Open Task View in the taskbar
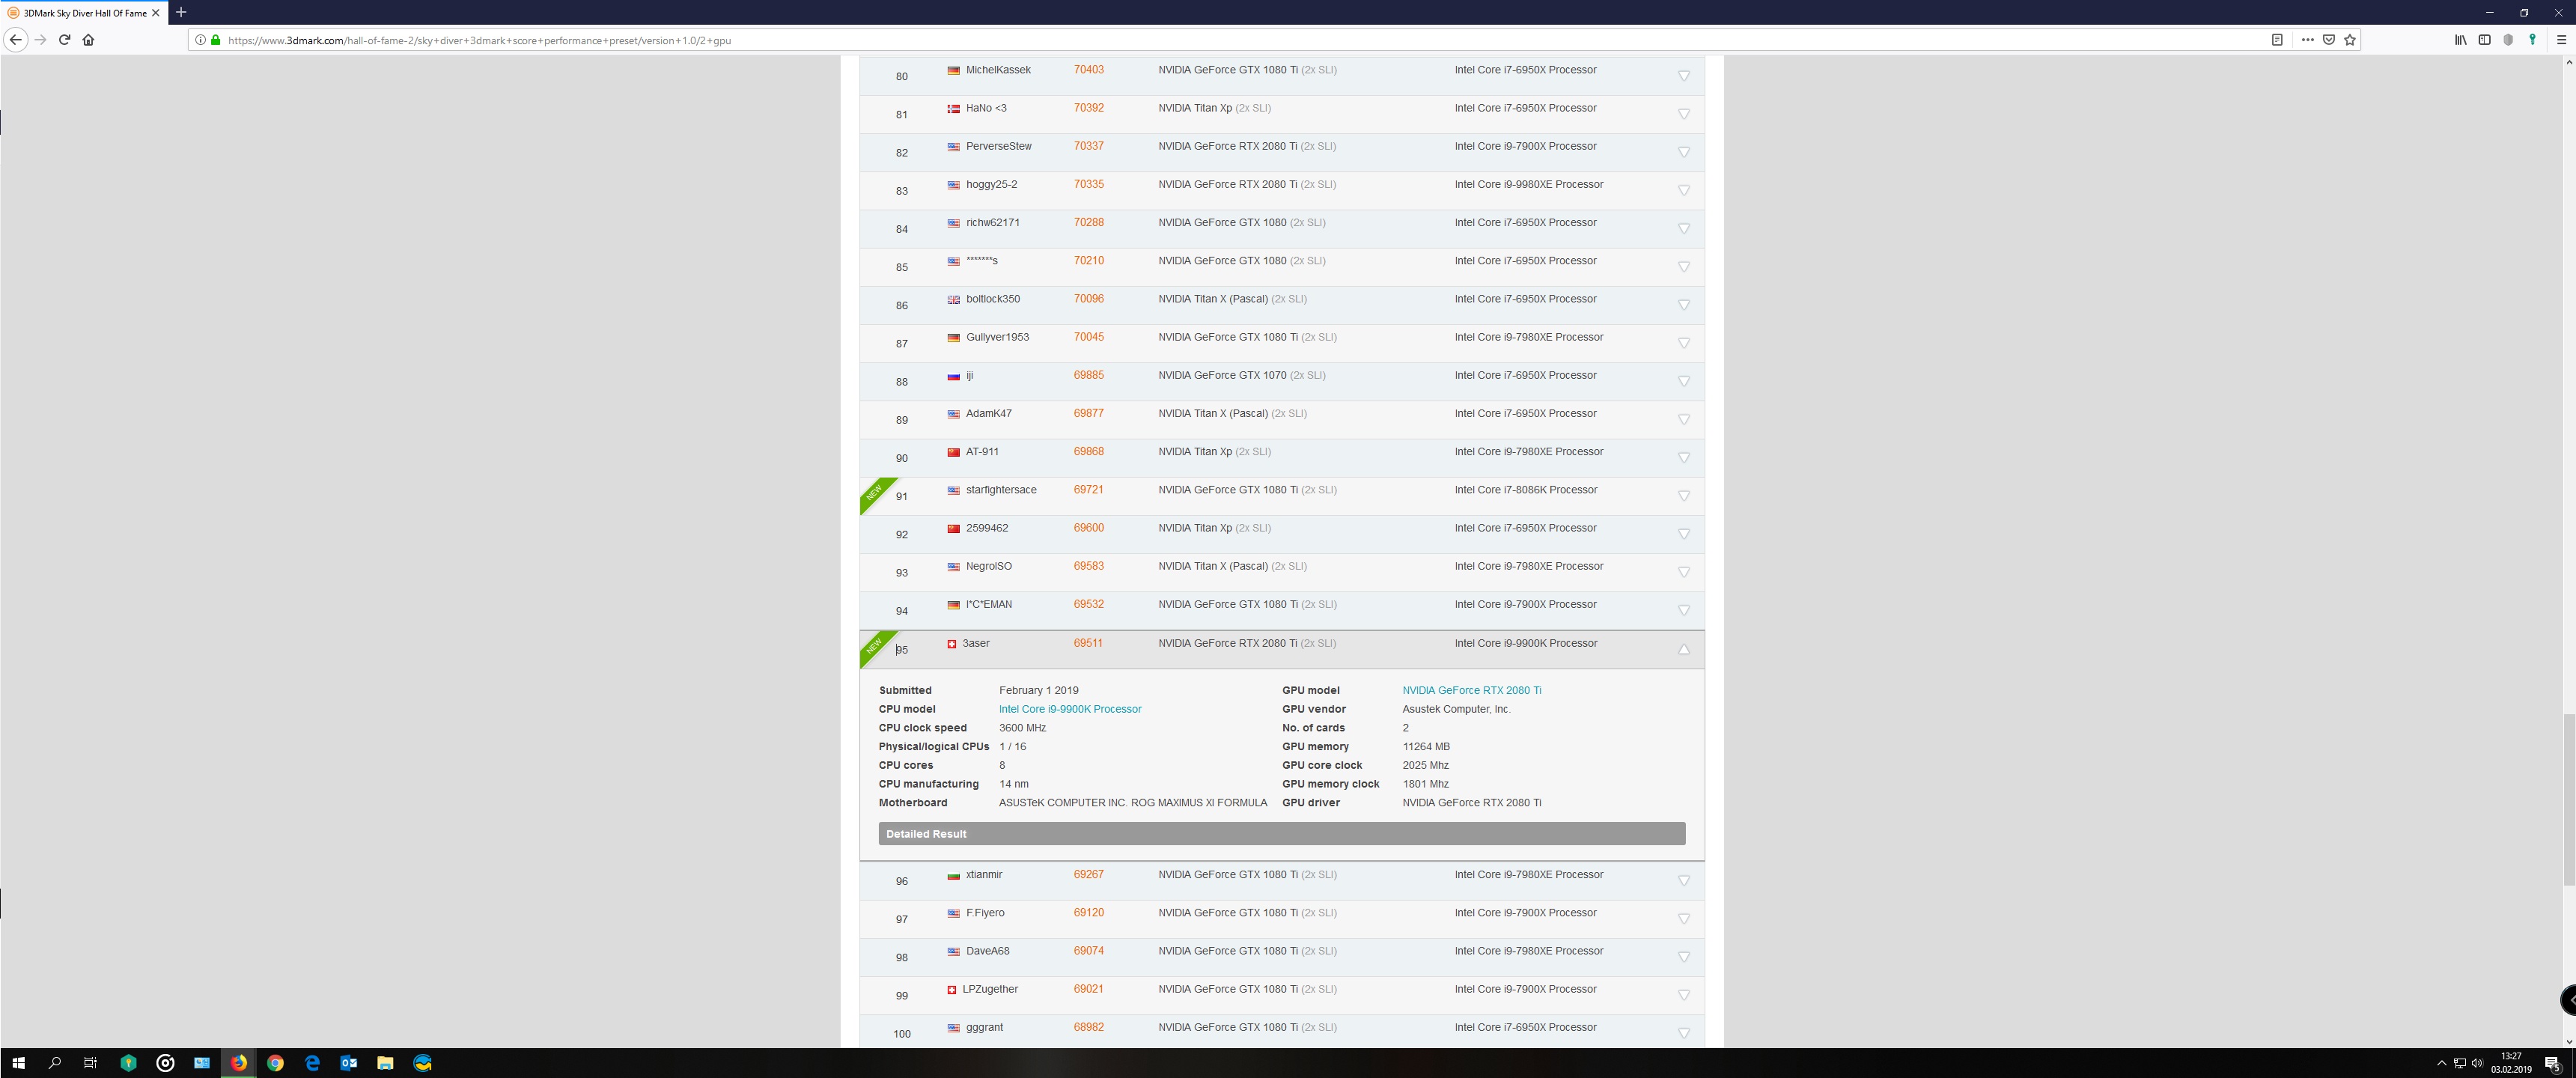This screenshot has height=1078, width=2576. pyautogui.click(x=90, y=1063)
